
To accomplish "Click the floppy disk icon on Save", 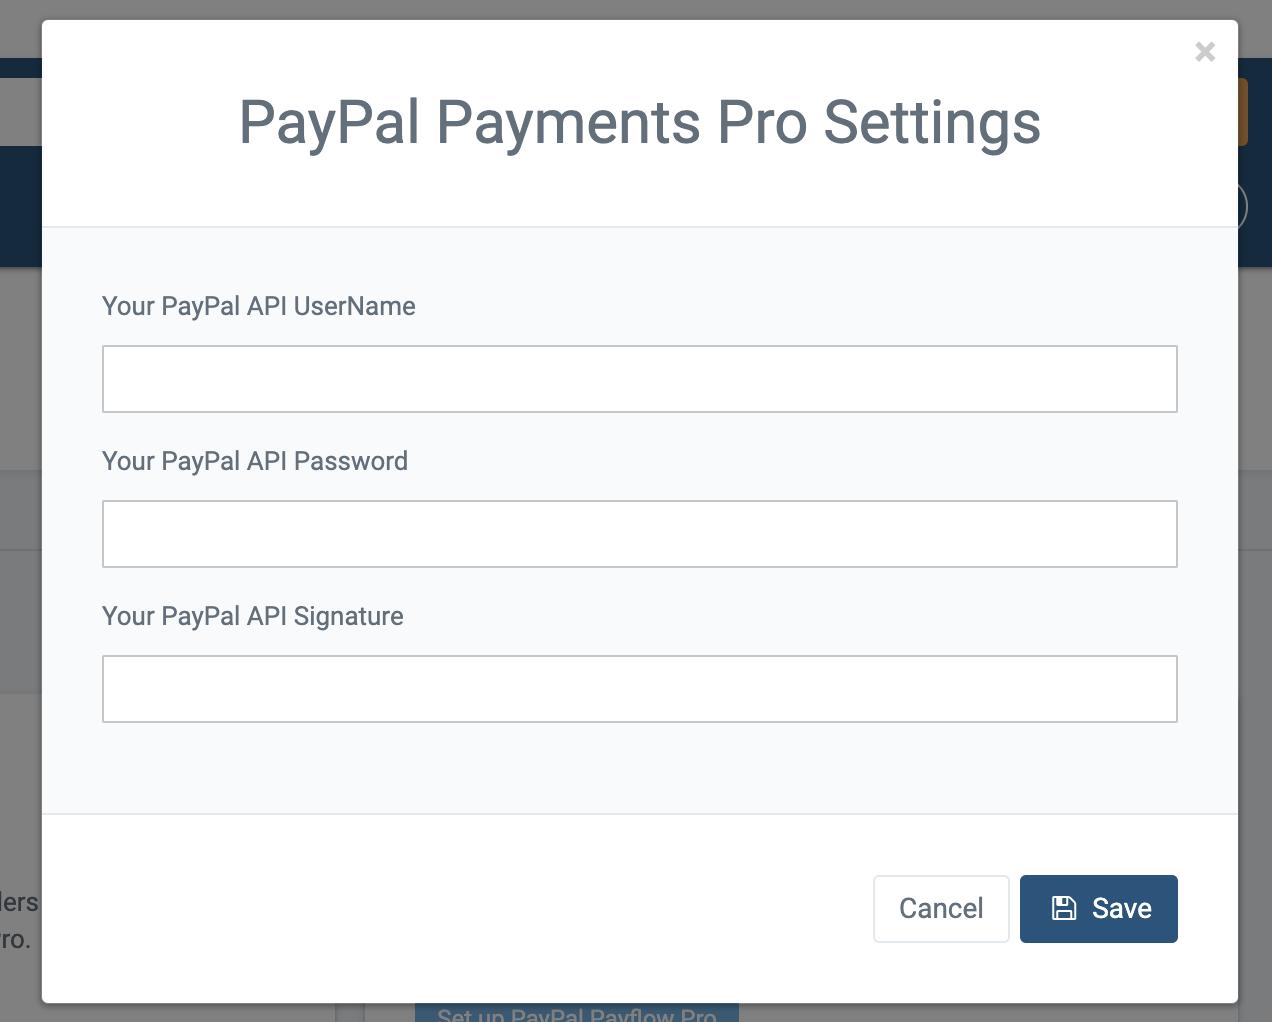I will [x=1064, y=908].
